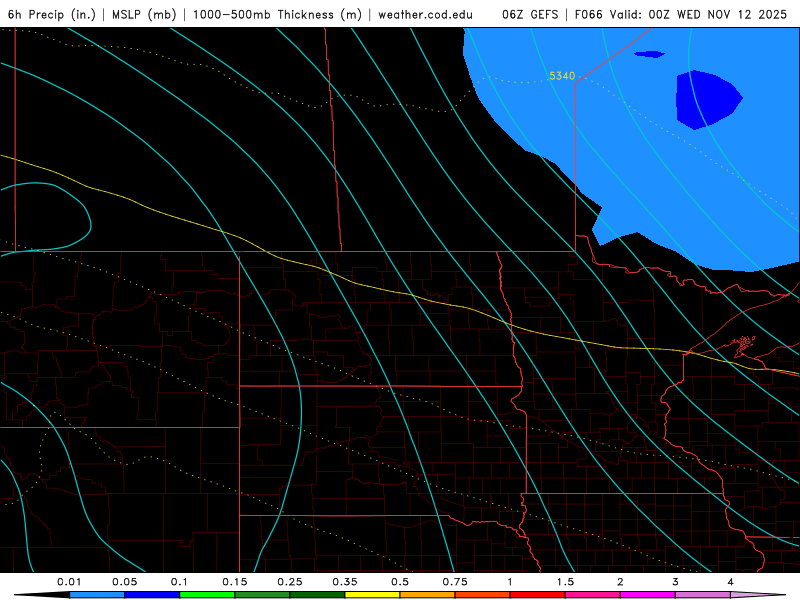Pick the red 1 inch precip swatch

(x=538, y=595)
